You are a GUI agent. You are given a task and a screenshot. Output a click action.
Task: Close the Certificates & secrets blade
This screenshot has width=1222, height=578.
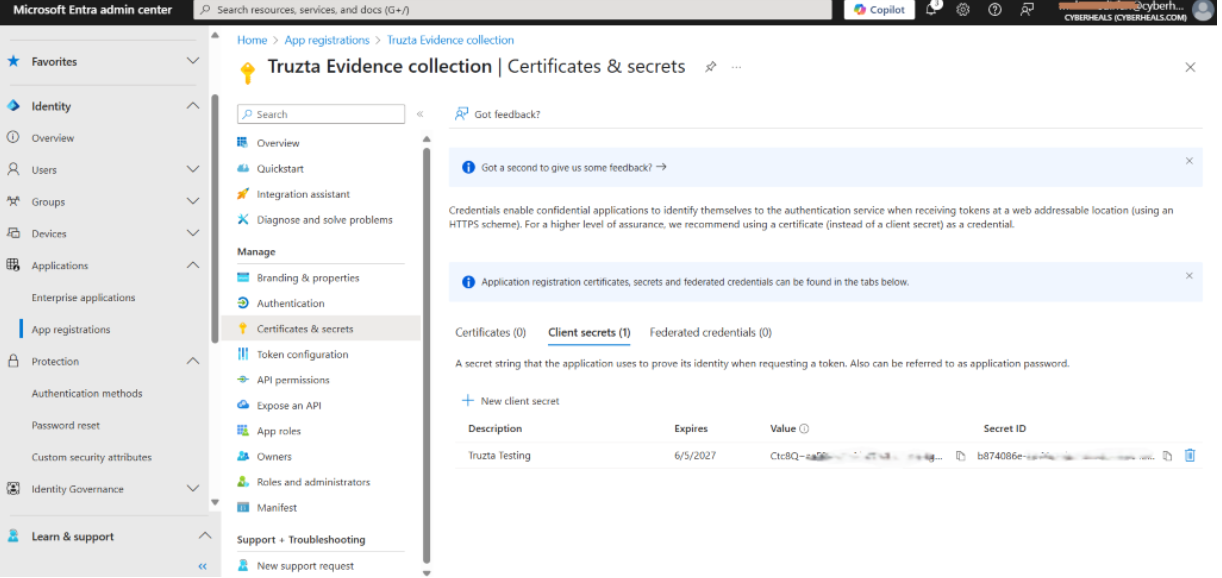pos(1190,67)
